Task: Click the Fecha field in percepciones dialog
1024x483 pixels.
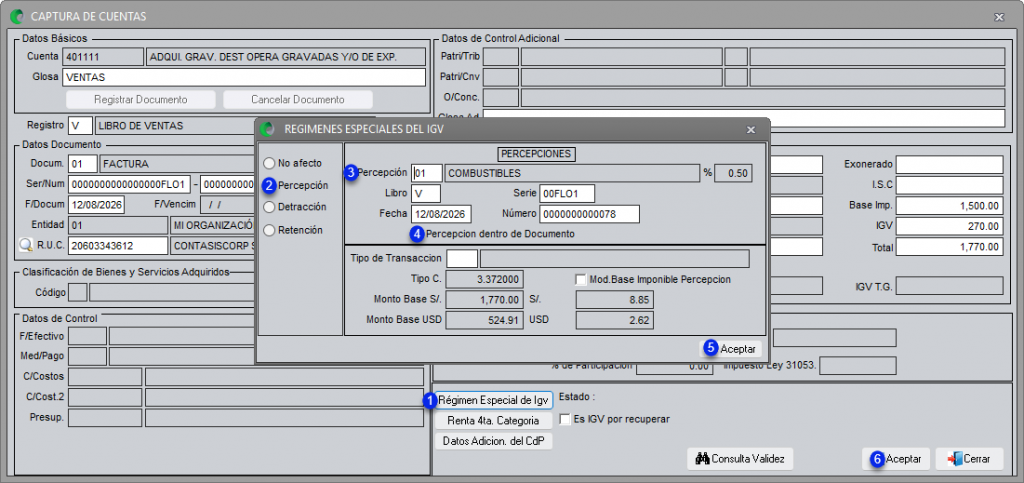Action: pos(441,214)
